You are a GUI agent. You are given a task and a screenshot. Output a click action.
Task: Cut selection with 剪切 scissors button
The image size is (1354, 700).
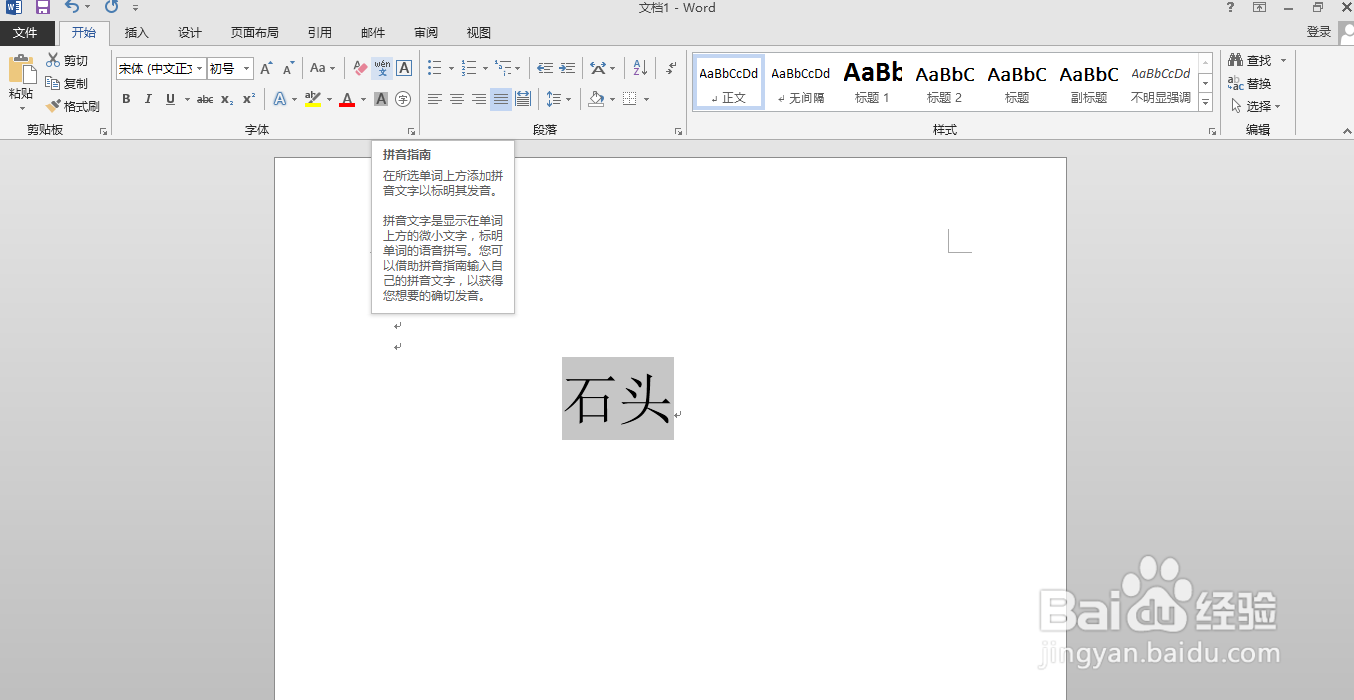[x=67, y=61]
